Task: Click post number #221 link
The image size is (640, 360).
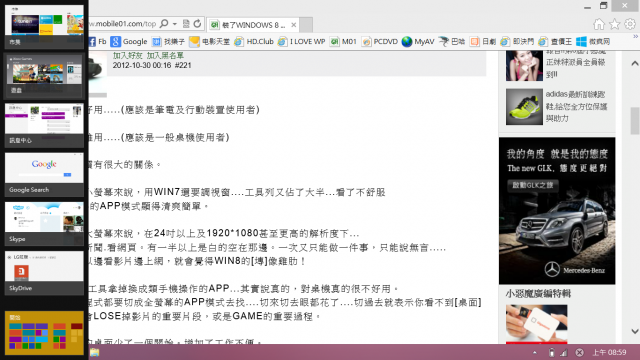Action: [183, 65]
